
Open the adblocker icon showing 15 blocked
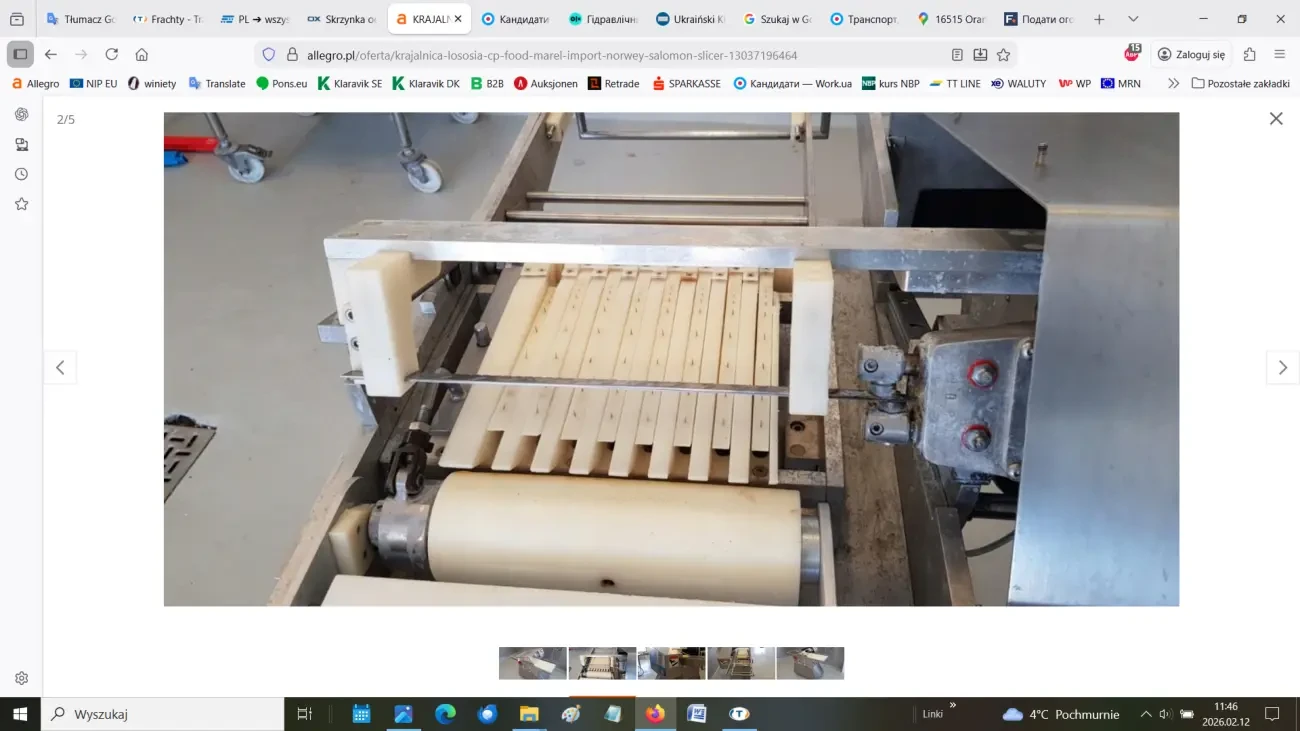pos(1130,55)
